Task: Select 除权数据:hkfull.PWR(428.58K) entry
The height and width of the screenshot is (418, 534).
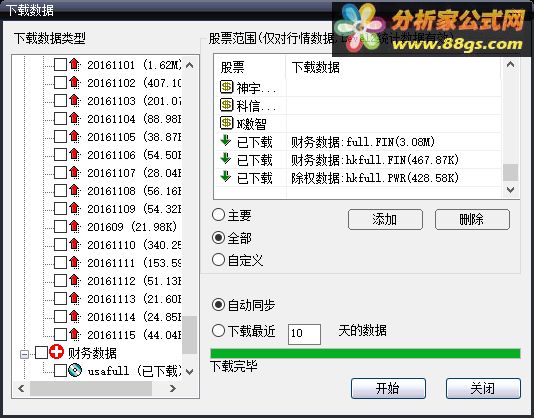Action: coord(375,177)
